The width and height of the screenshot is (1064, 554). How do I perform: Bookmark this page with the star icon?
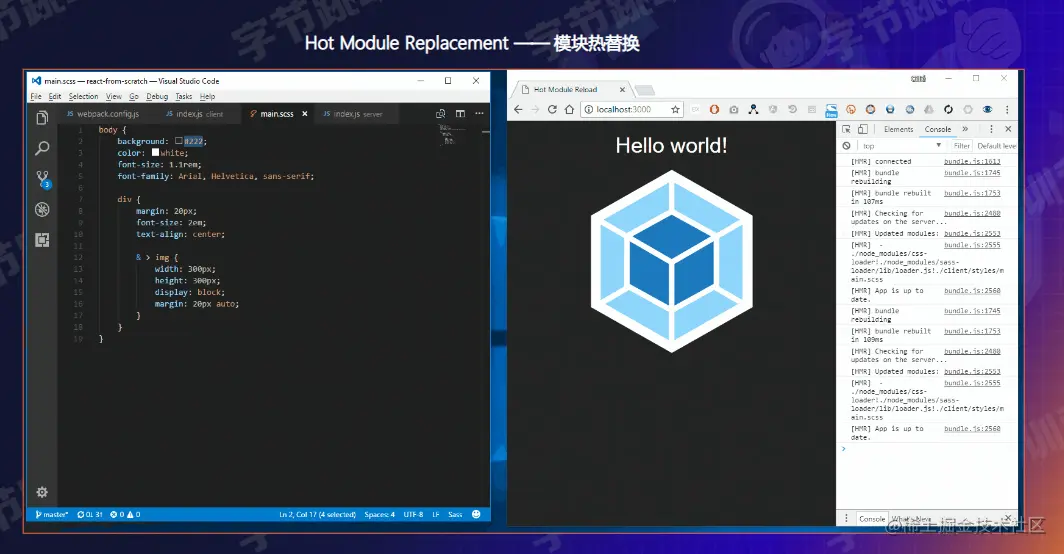coord(675,109)
